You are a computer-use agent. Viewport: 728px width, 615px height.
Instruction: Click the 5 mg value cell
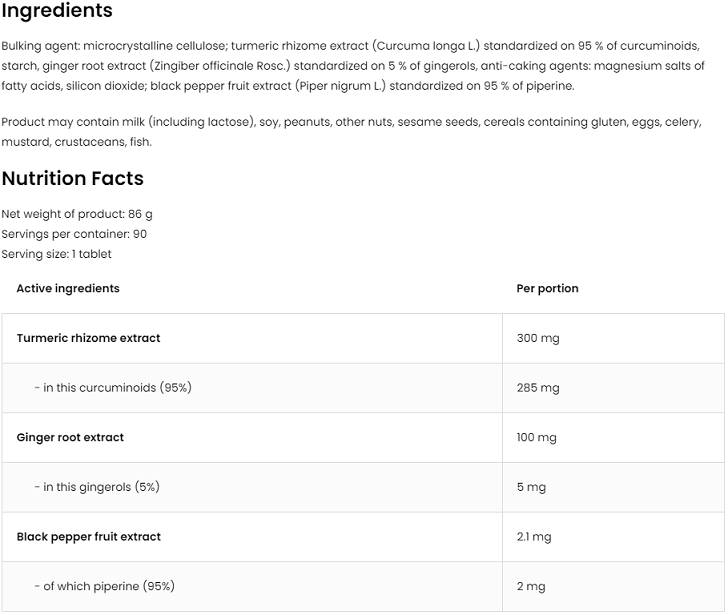coord(531,487)
